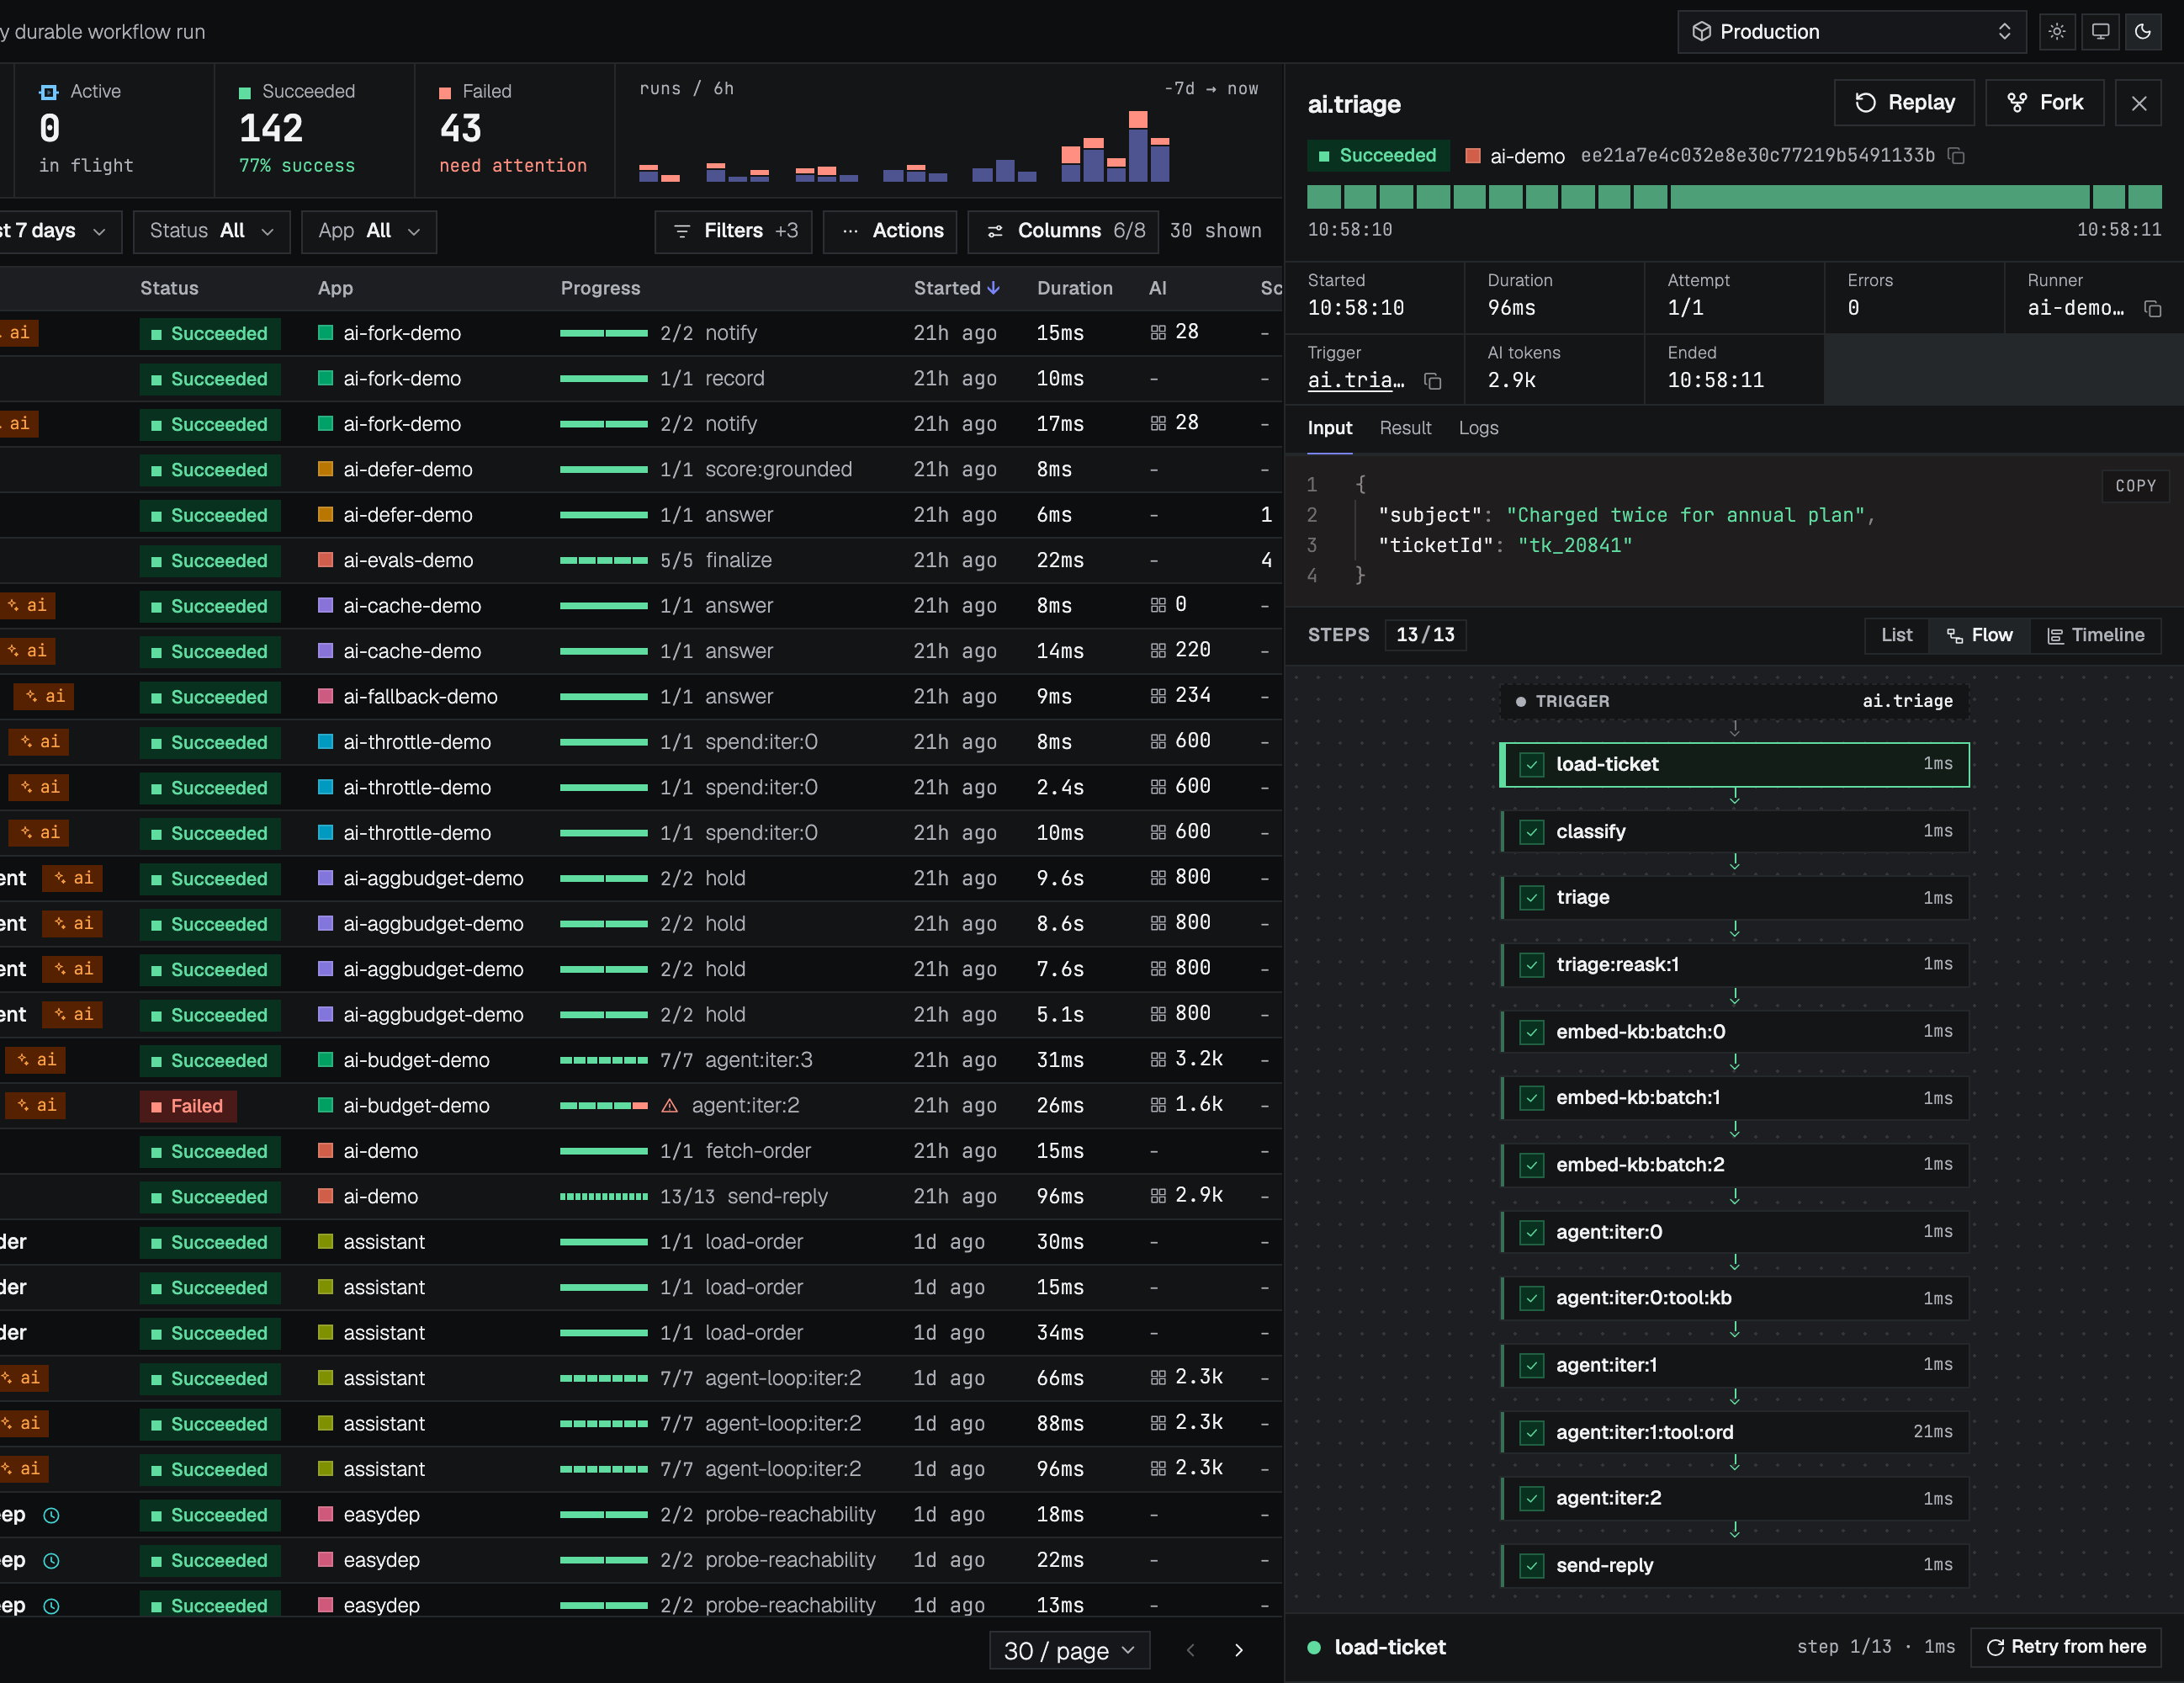Open the Columns 6/8 chooser
2184x1683 pixels.
pos(1064,231)
